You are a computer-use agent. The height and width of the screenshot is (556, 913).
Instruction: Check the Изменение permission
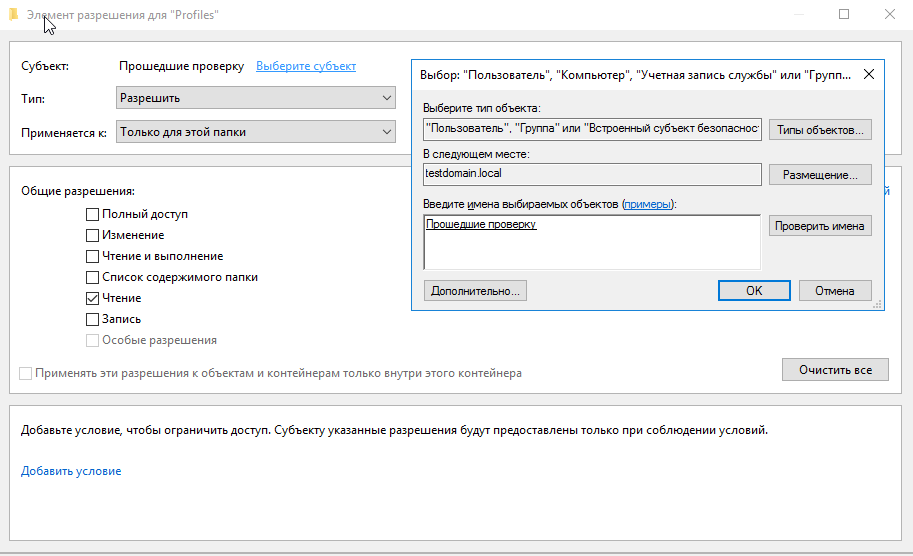click(x=92, y=235)
